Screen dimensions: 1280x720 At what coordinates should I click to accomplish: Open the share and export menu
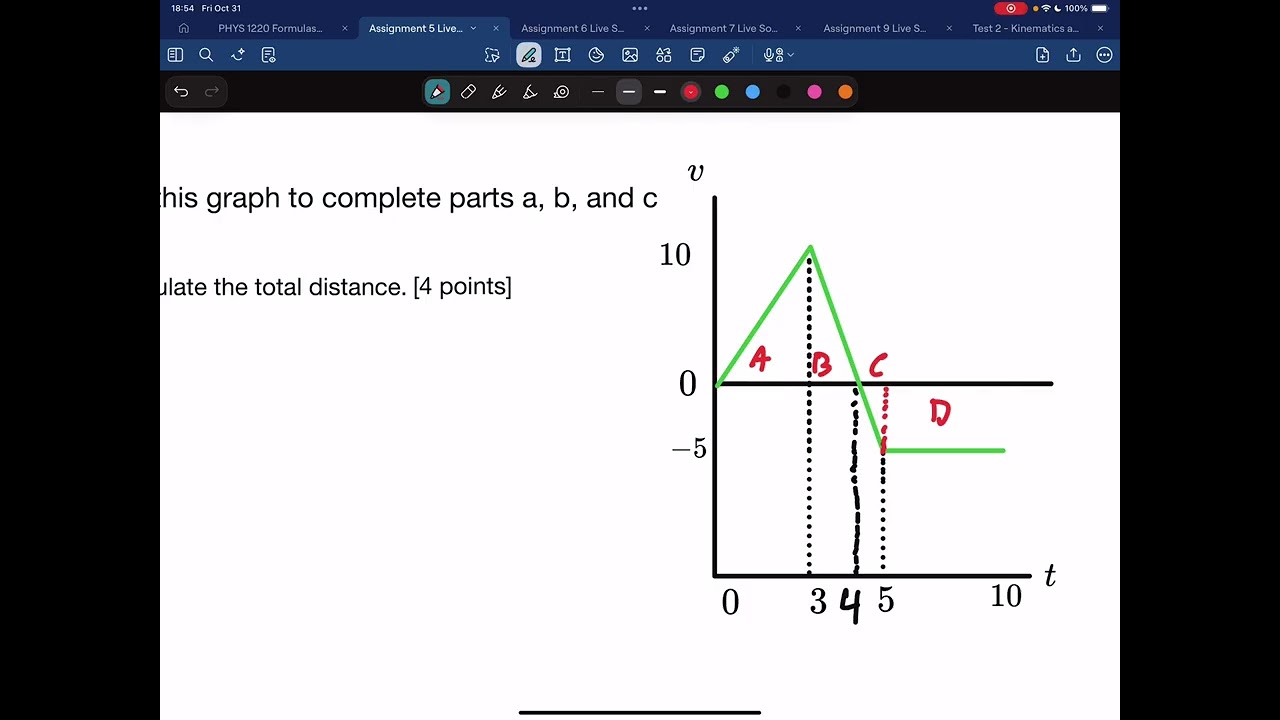click(x=1073, y=55)
